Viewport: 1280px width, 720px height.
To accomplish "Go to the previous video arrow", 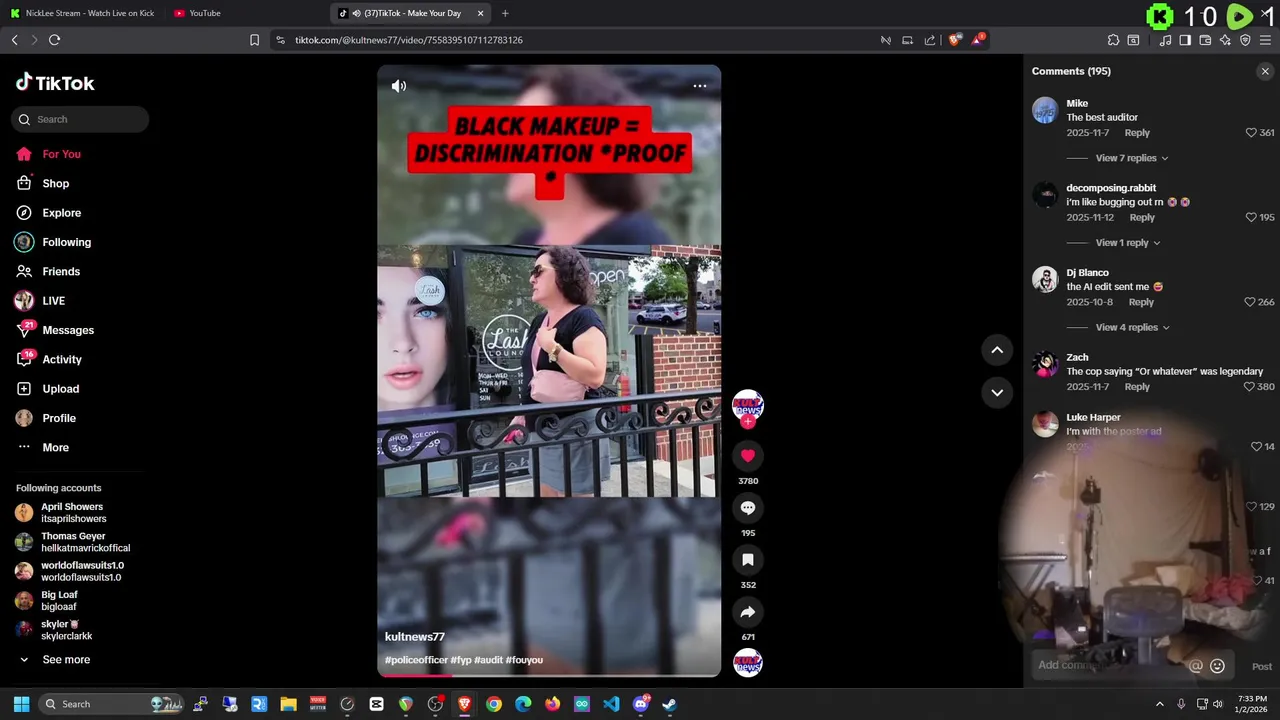I will [997, 350].
